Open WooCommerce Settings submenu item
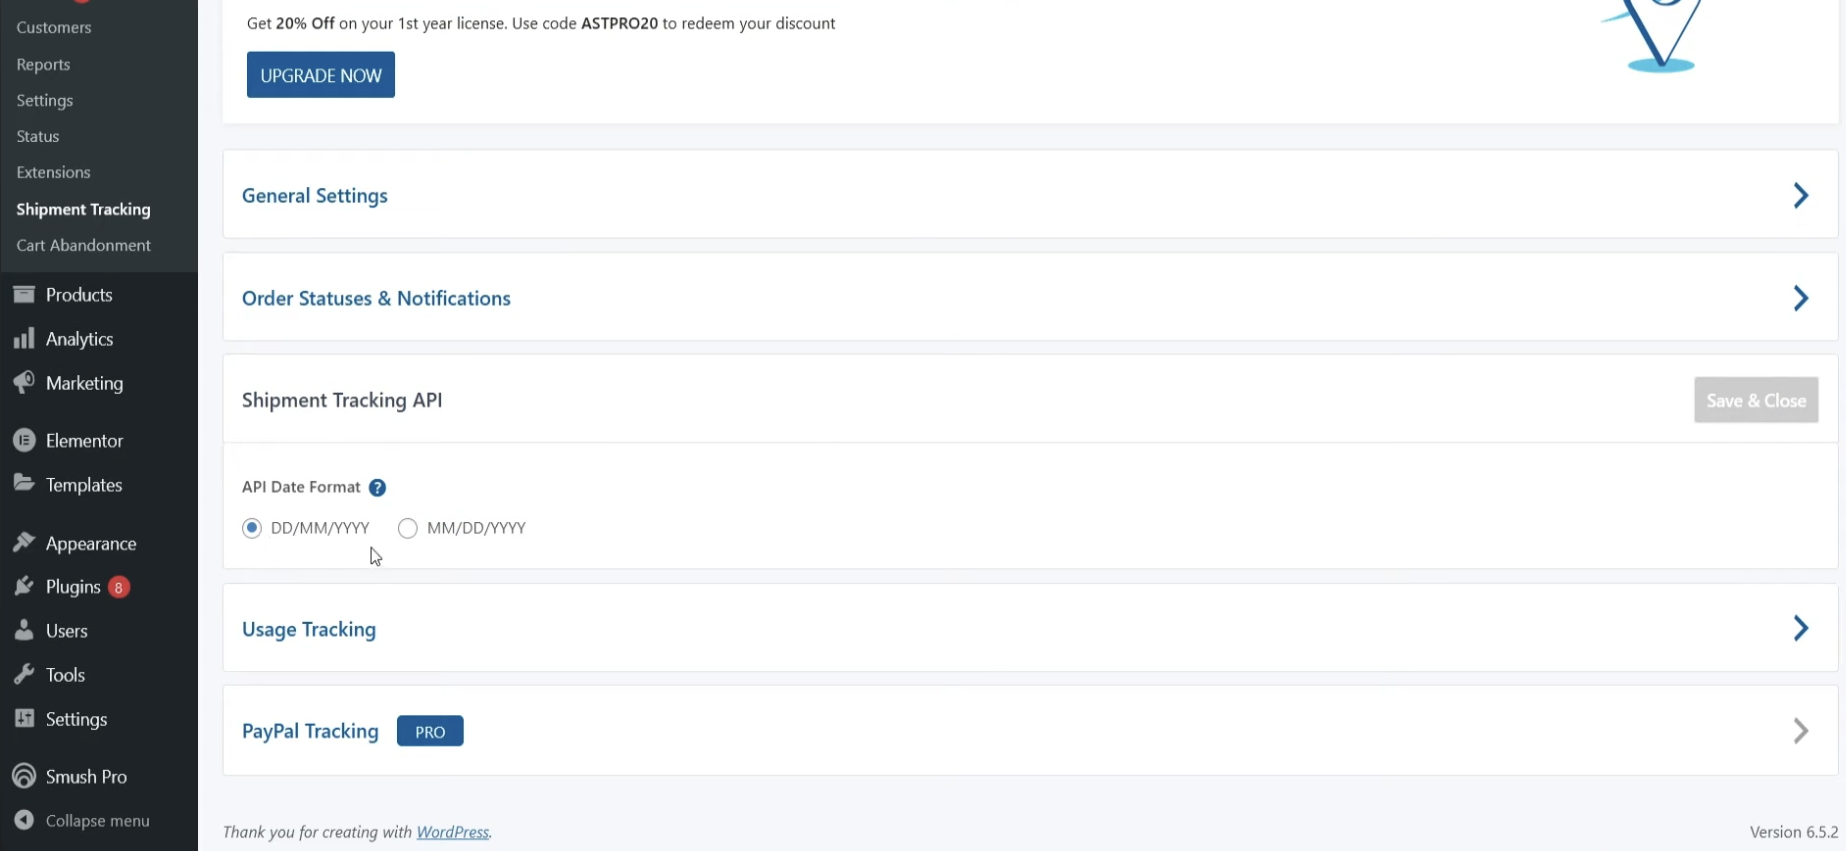 [45, 100]
